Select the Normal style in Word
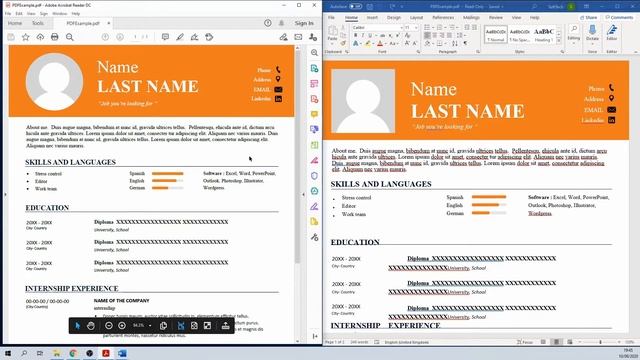Image resolution: width=640 pixels, height=360 pixels. [496, 34]
